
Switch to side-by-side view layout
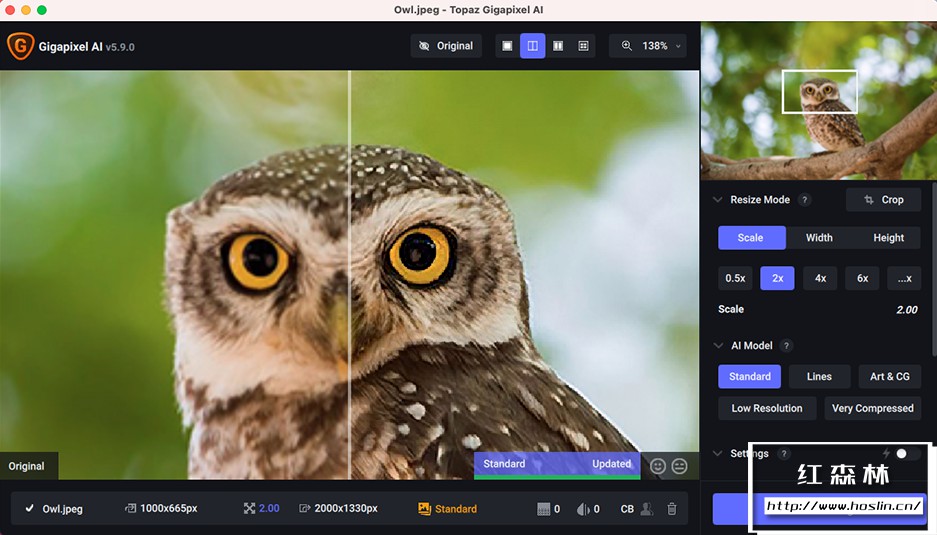point(558,46)
